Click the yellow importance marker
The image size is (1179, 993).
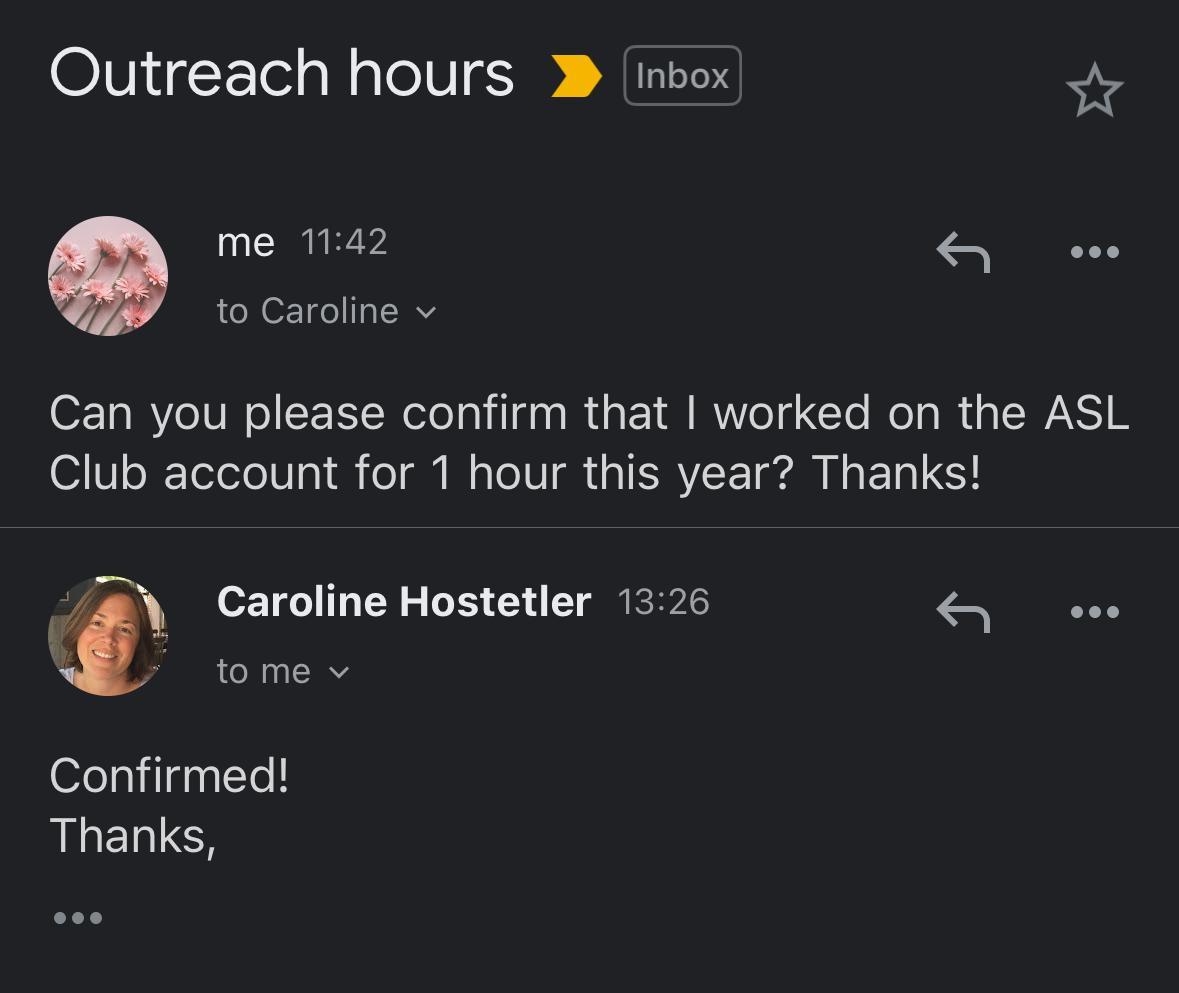coord(576,77)
